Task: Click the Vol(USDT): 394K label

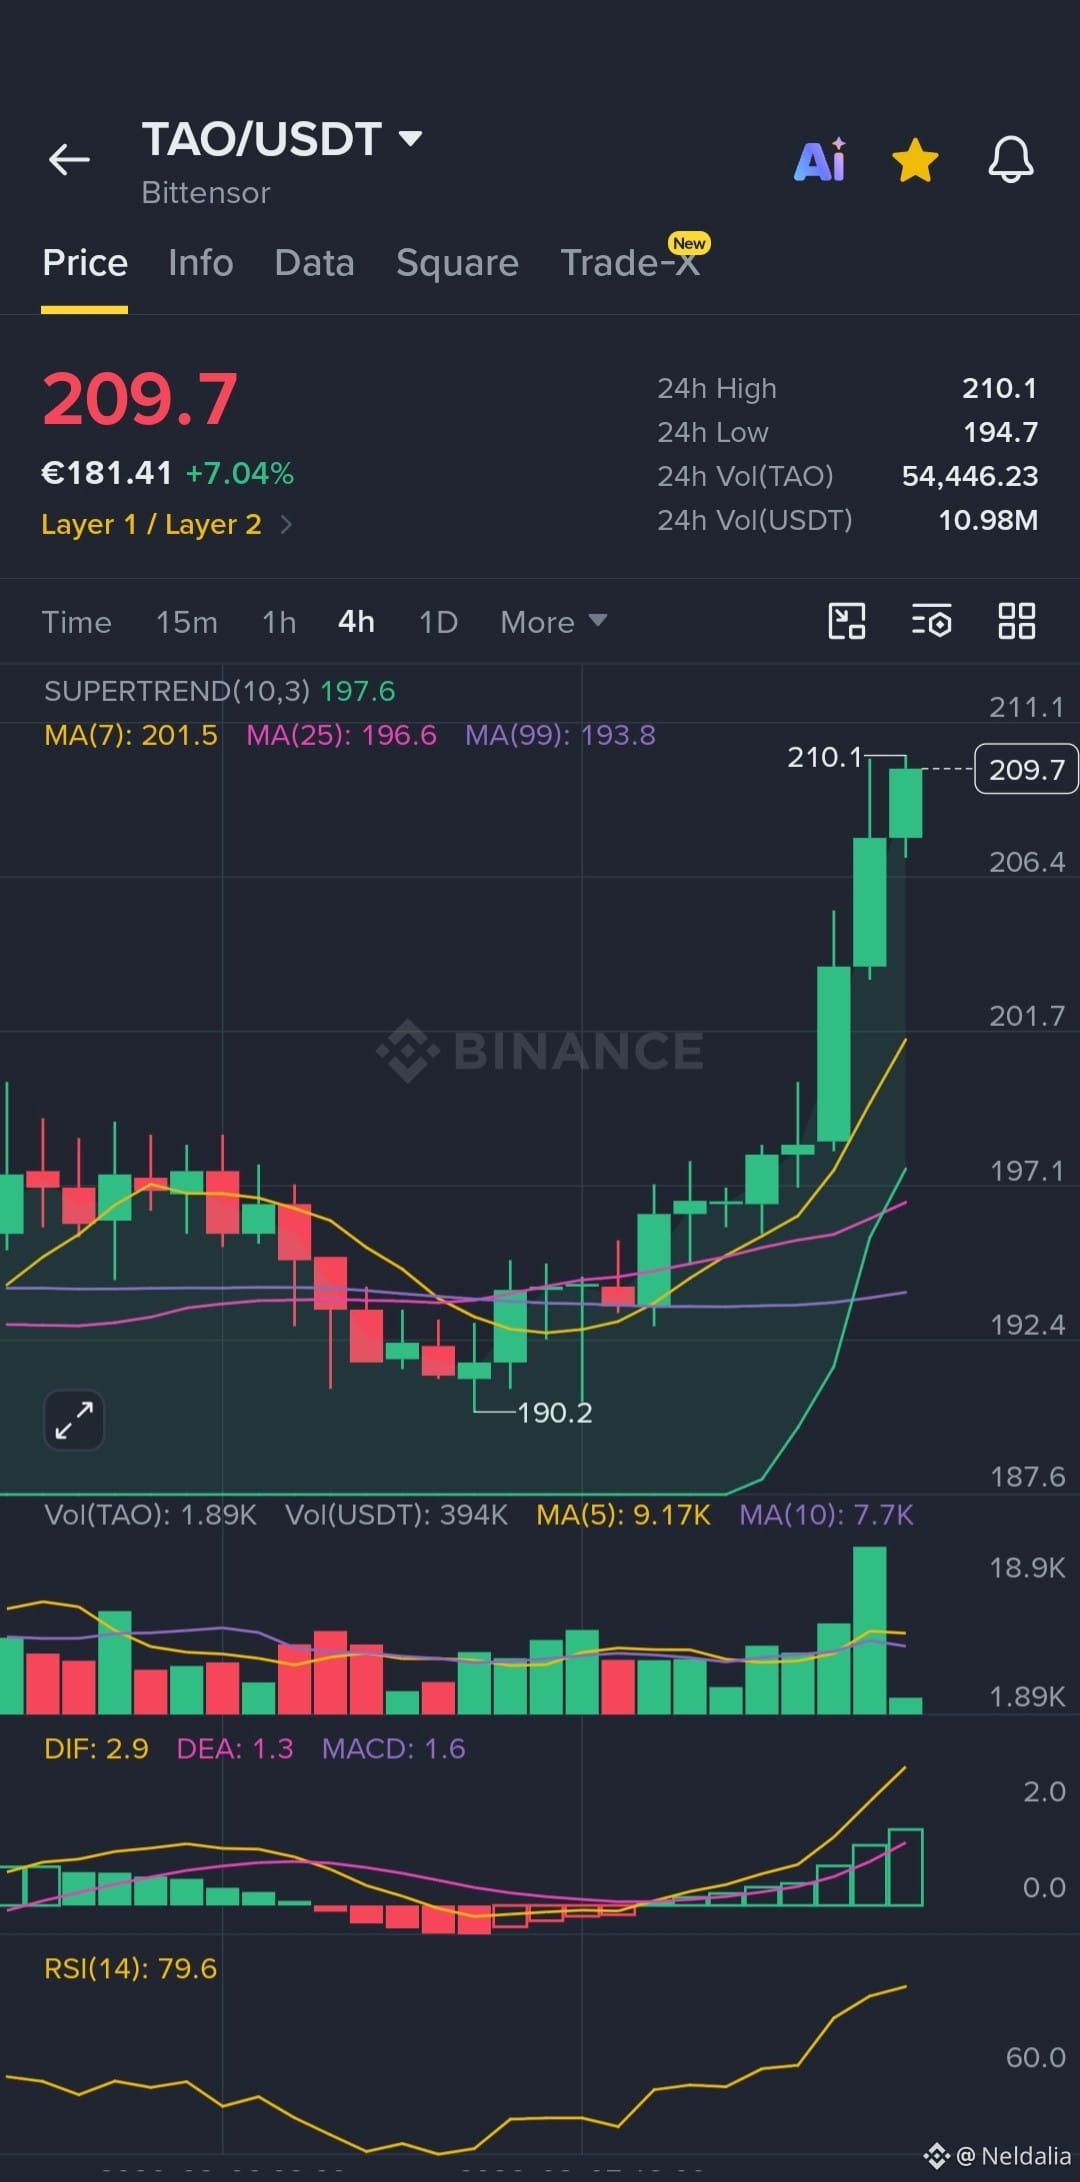Action: pyautogui.click(x=396, y=1515)
